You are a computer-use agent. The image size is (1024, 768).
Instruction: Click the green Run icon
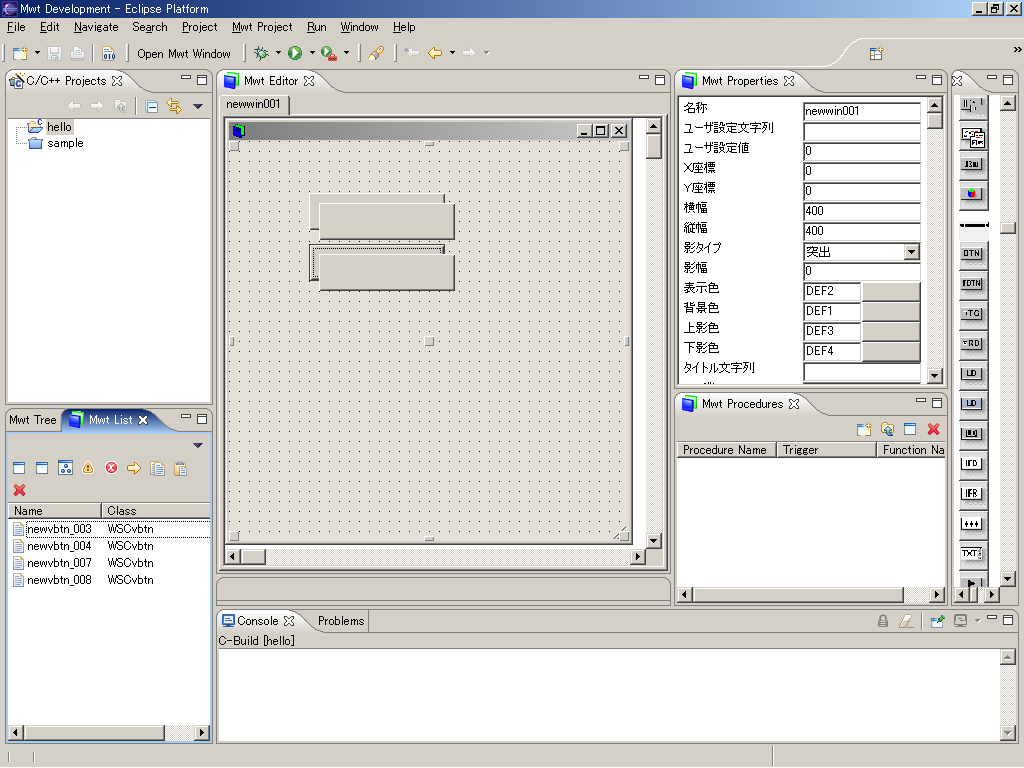click(295, 53)
